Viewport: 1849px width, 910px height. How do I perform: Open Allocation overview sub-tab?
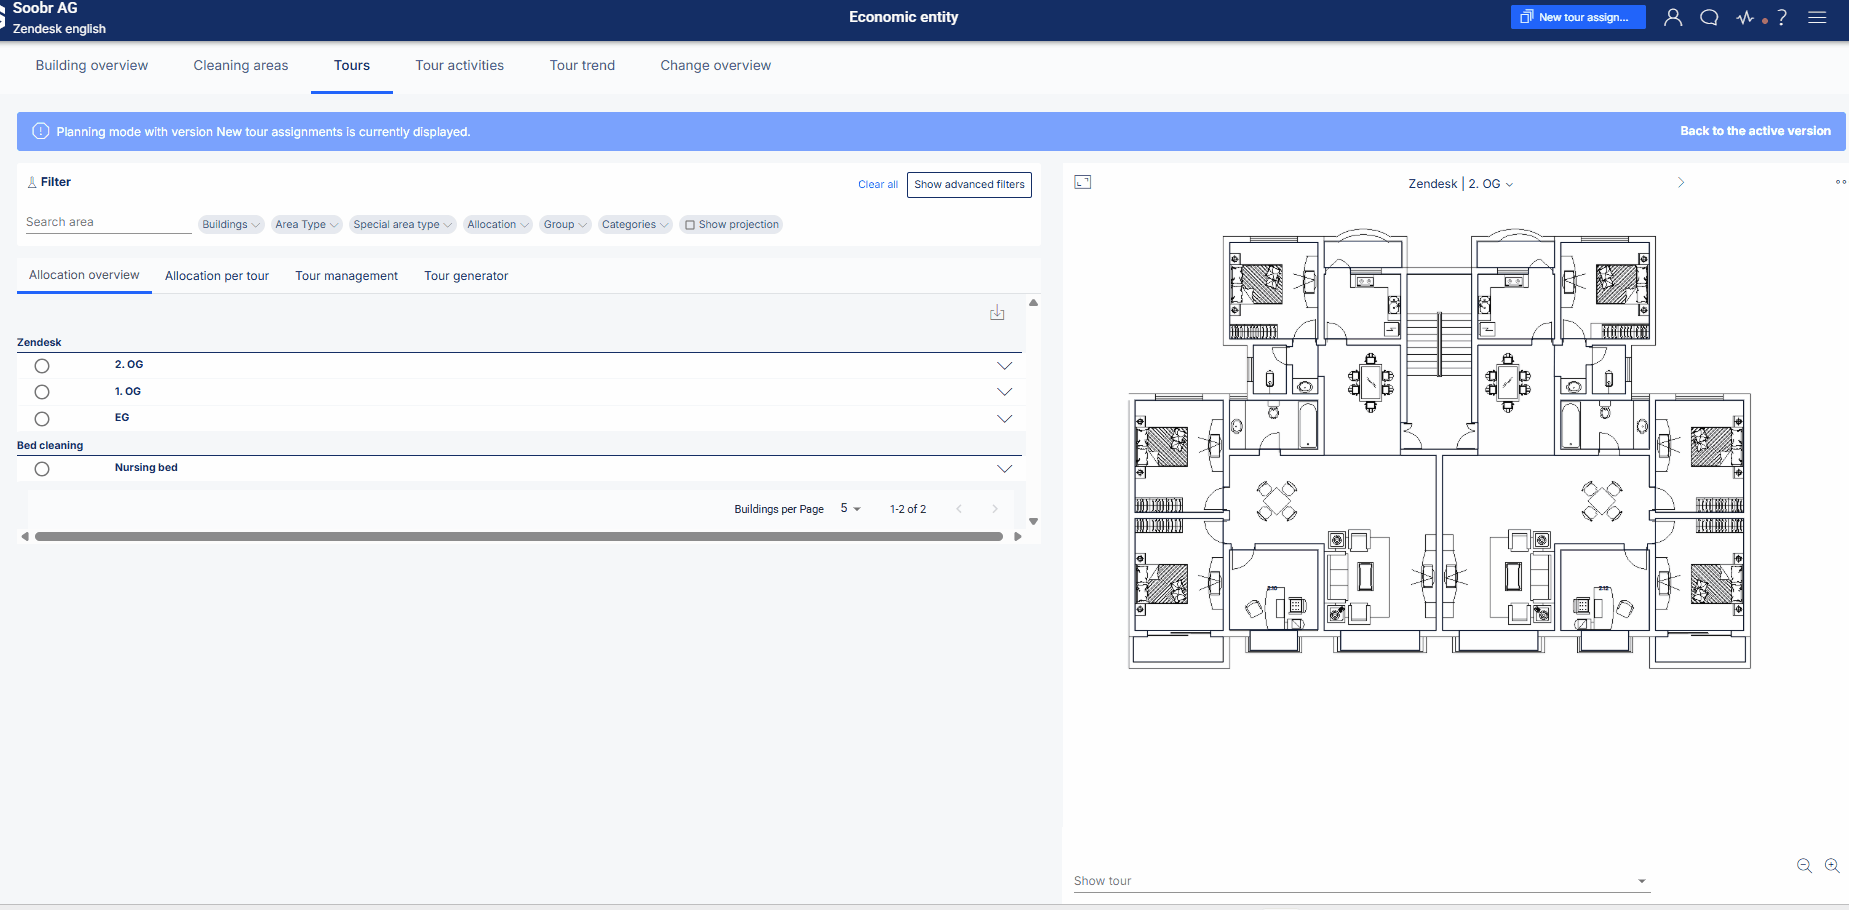[84, 275]
